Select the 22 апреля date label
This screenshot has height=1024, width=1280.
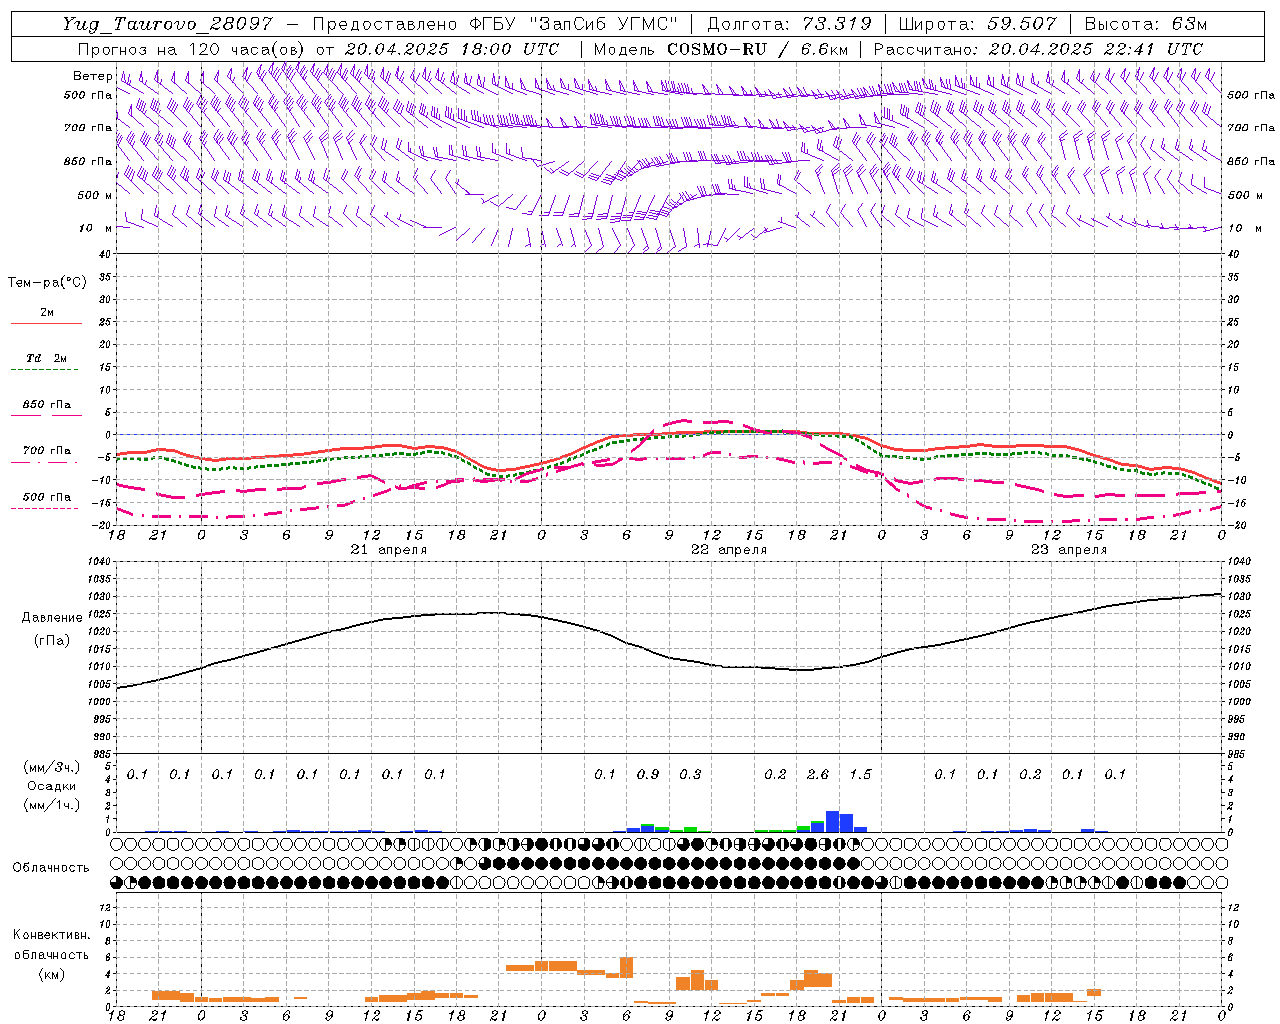coord(729,550)
